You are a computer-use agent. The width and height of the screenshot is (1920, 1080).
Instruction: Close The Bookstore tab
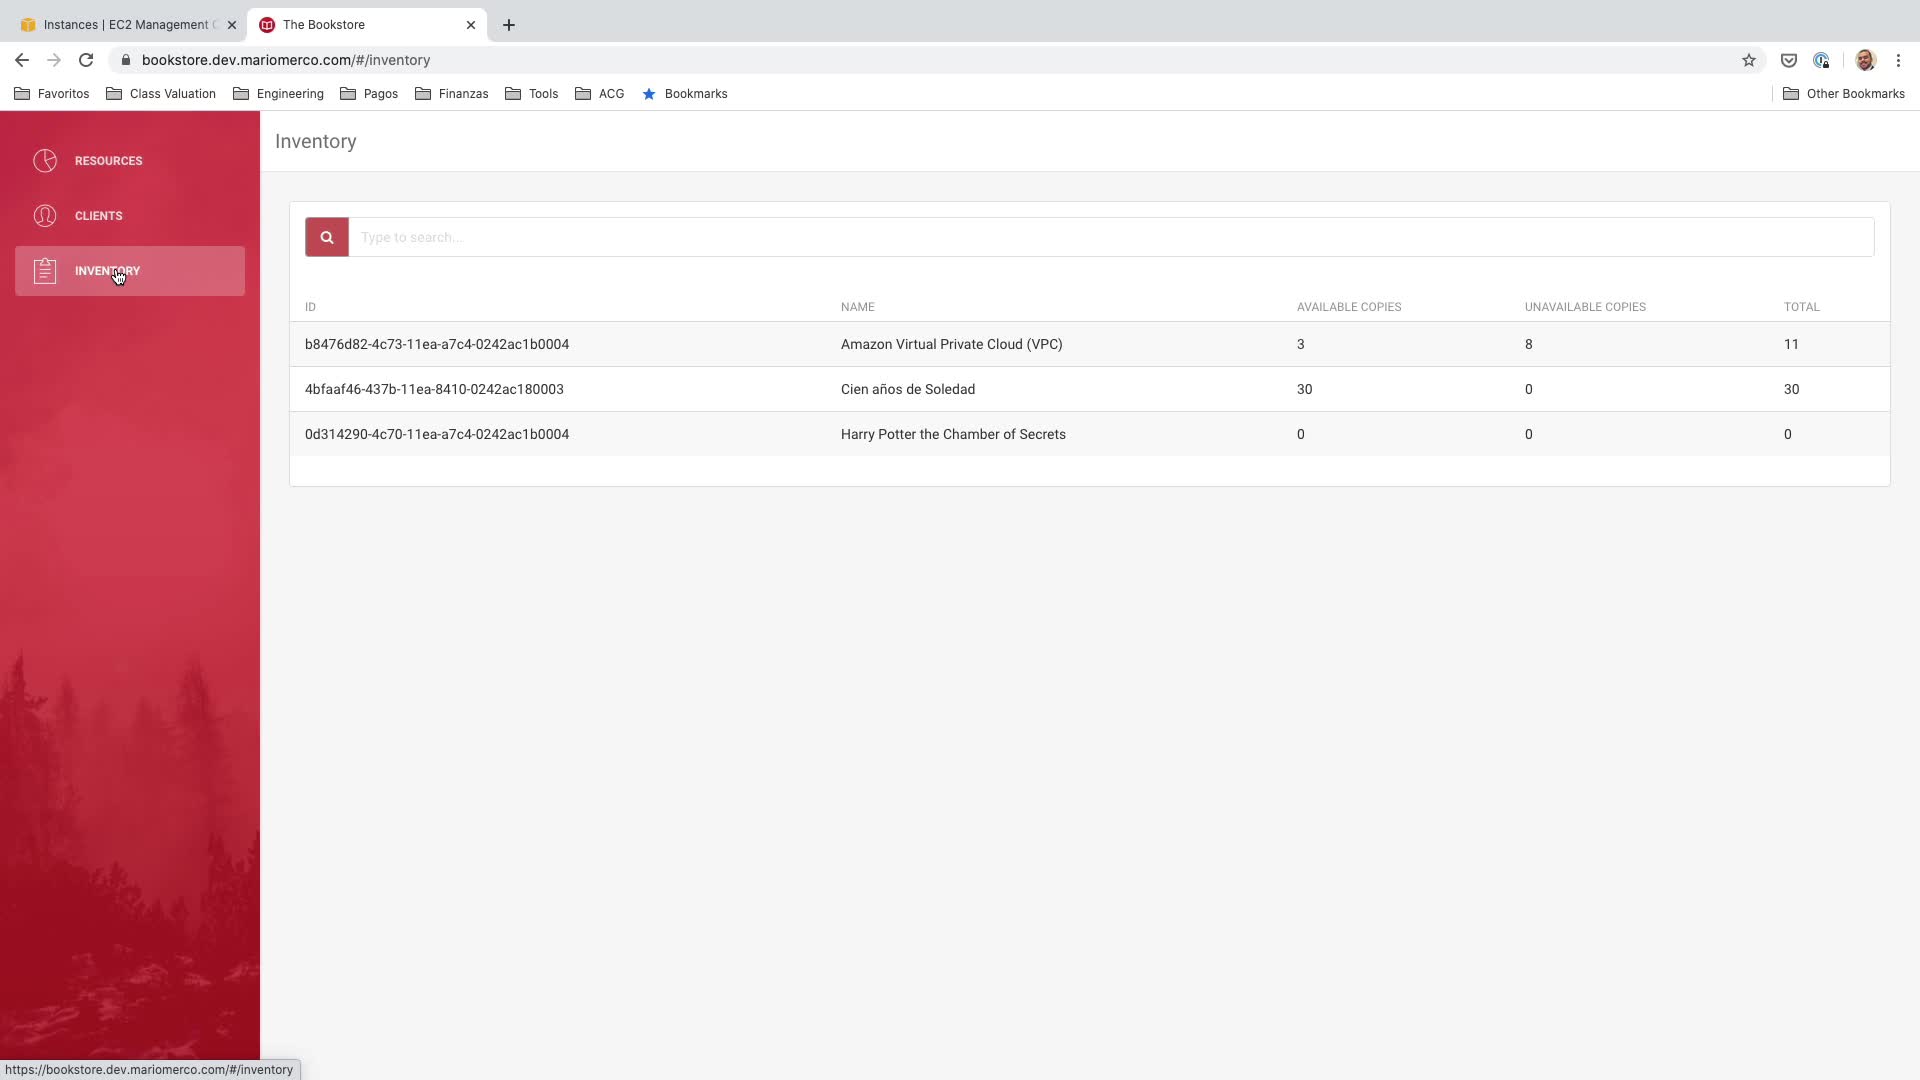point(471,25)
